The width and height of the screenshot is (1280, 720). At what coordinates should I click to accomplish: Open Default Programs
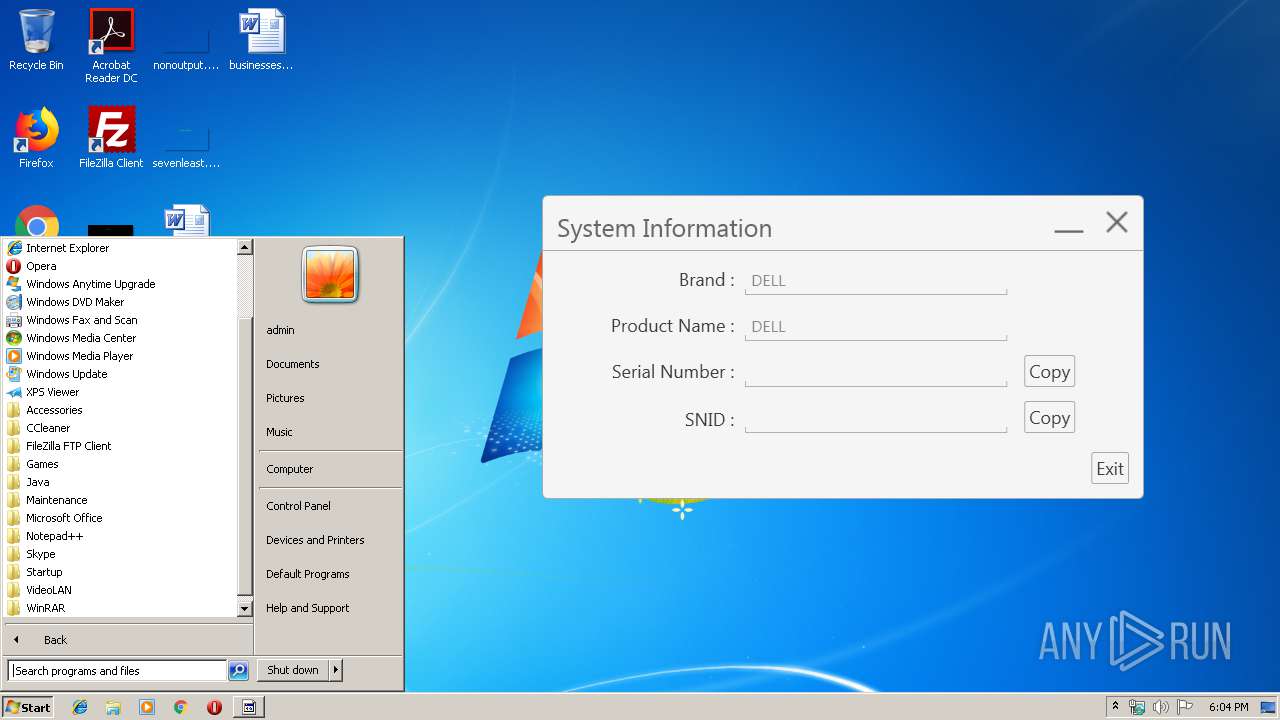coord(308,574)
